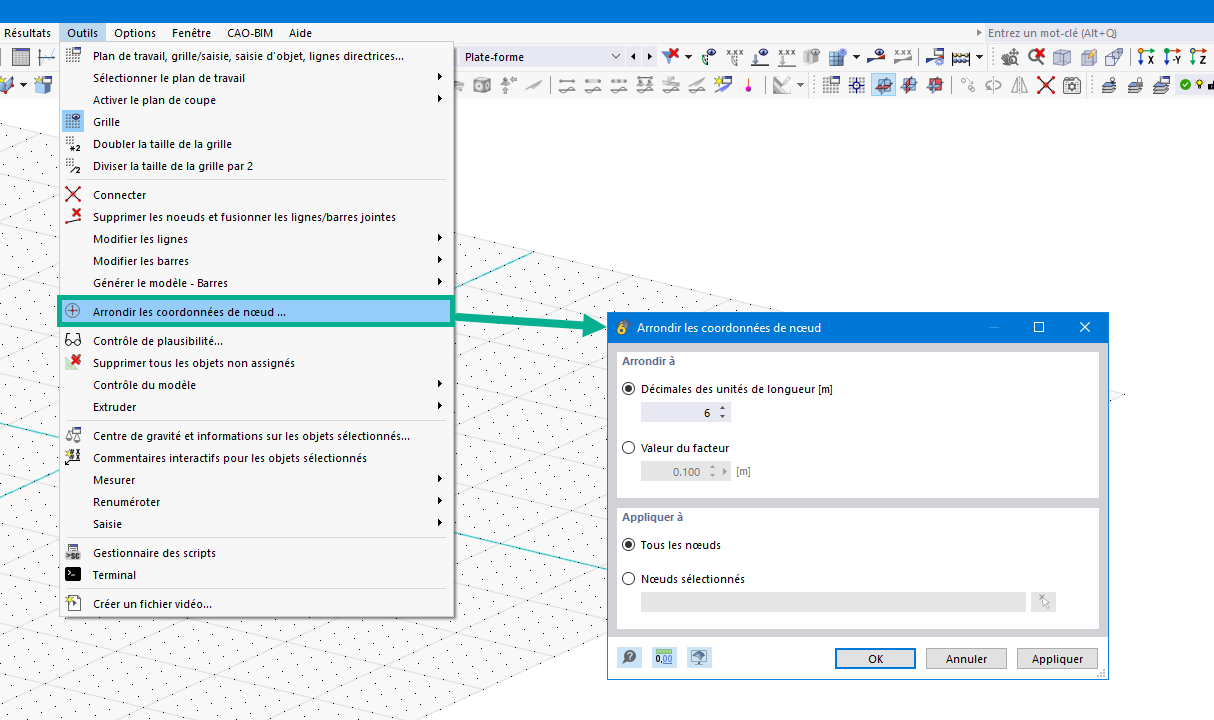
Task: Click the first wireframe cube view icon
Action: click(x=1062, y=57)
